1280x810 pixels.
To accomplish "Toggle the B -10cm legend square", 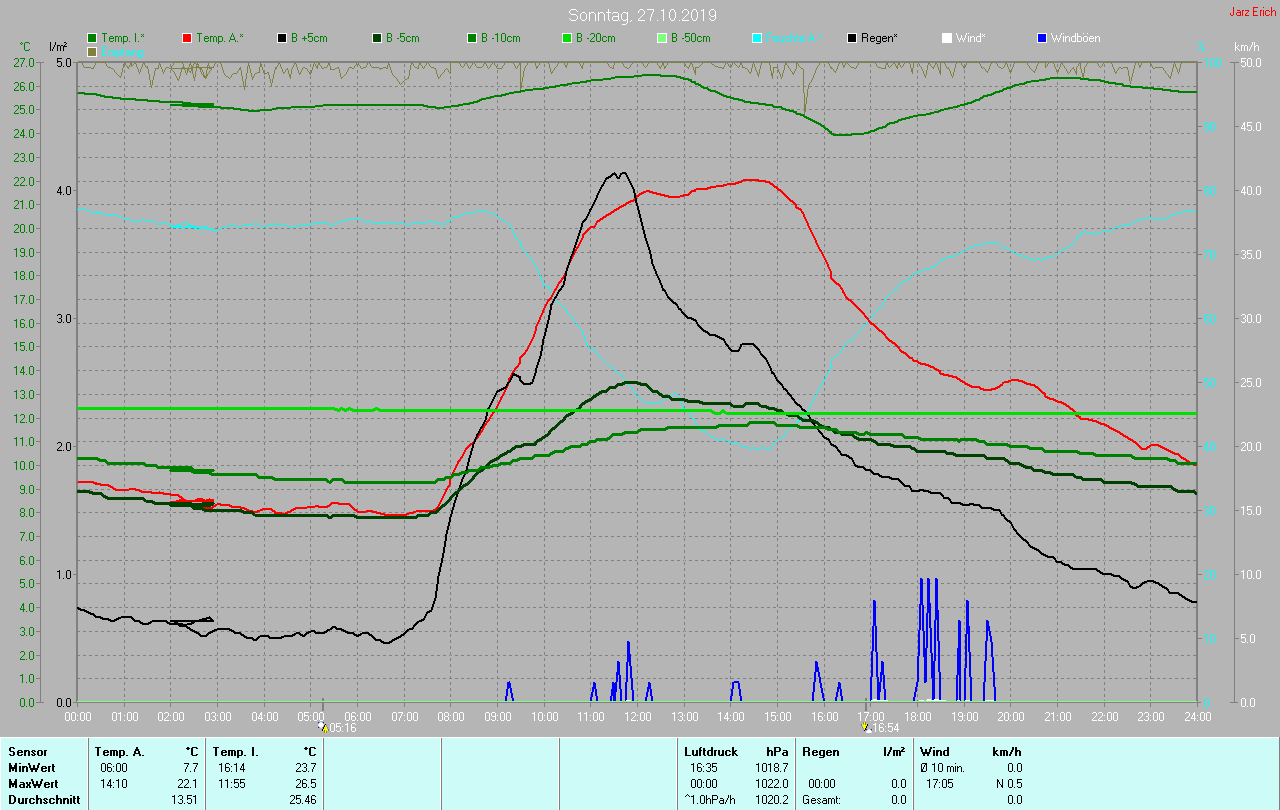I will pyautogui.click(x=472, y=38).
